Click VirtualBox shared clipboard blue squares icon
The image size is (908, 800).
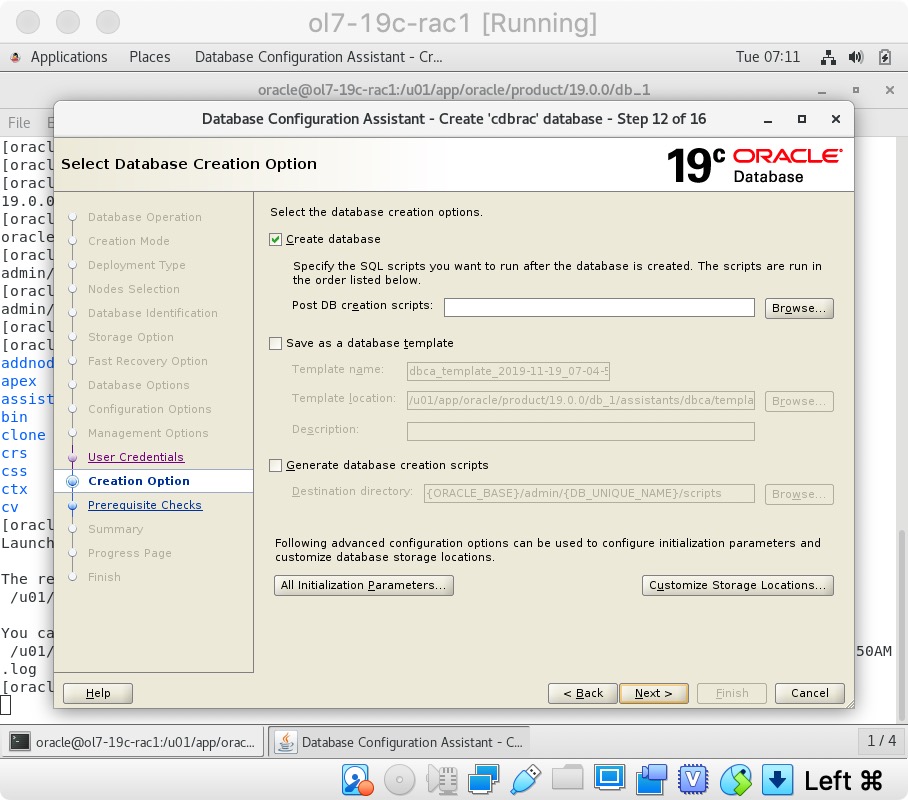point(651,780)
